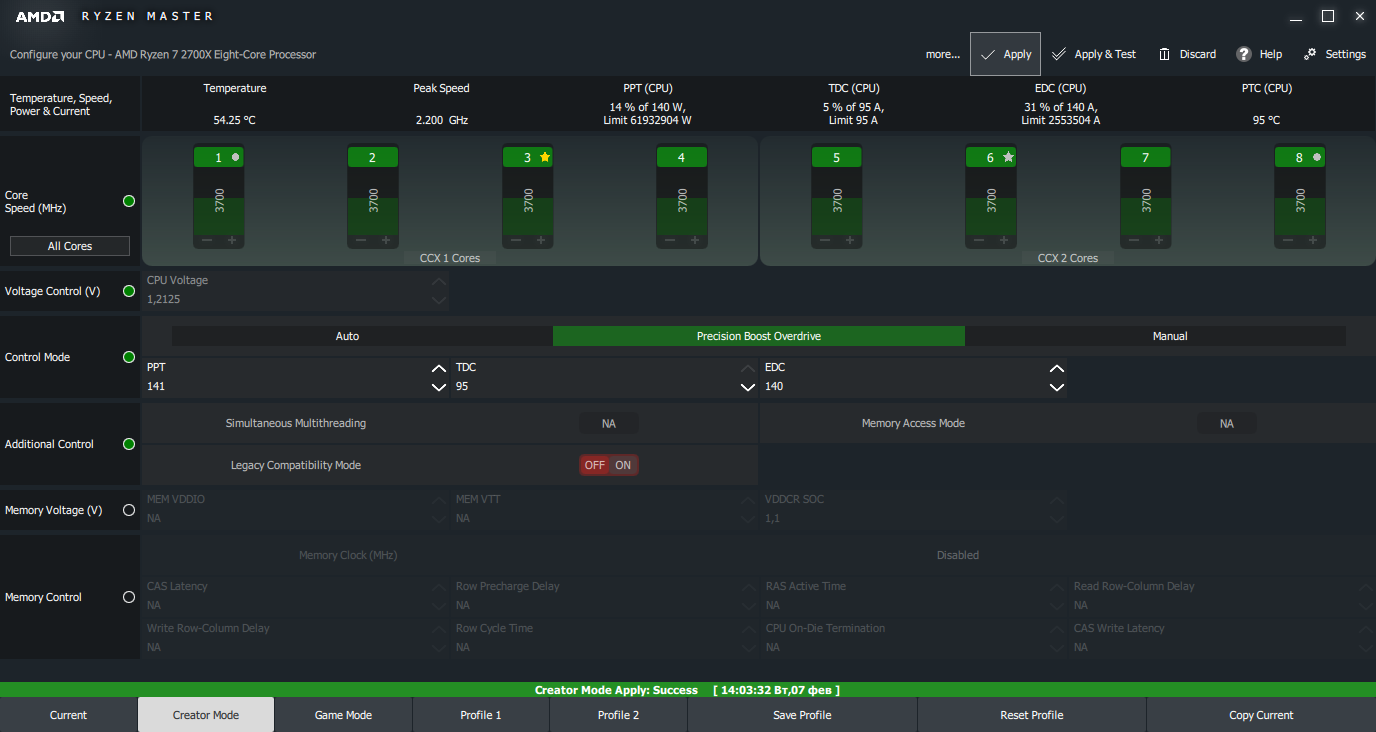The image size is (1376, 732).
Task: Toggle the Additional Control section indicator
Action: [128, 444]
